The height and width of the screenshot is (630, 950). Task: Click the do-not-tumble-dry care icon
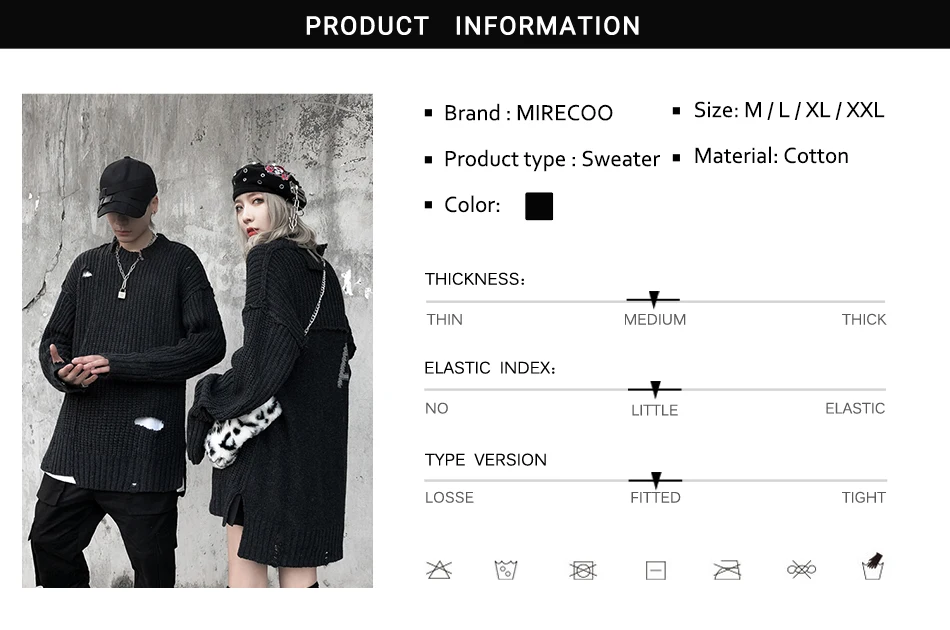pyautogui.click(x=583, y=570)
